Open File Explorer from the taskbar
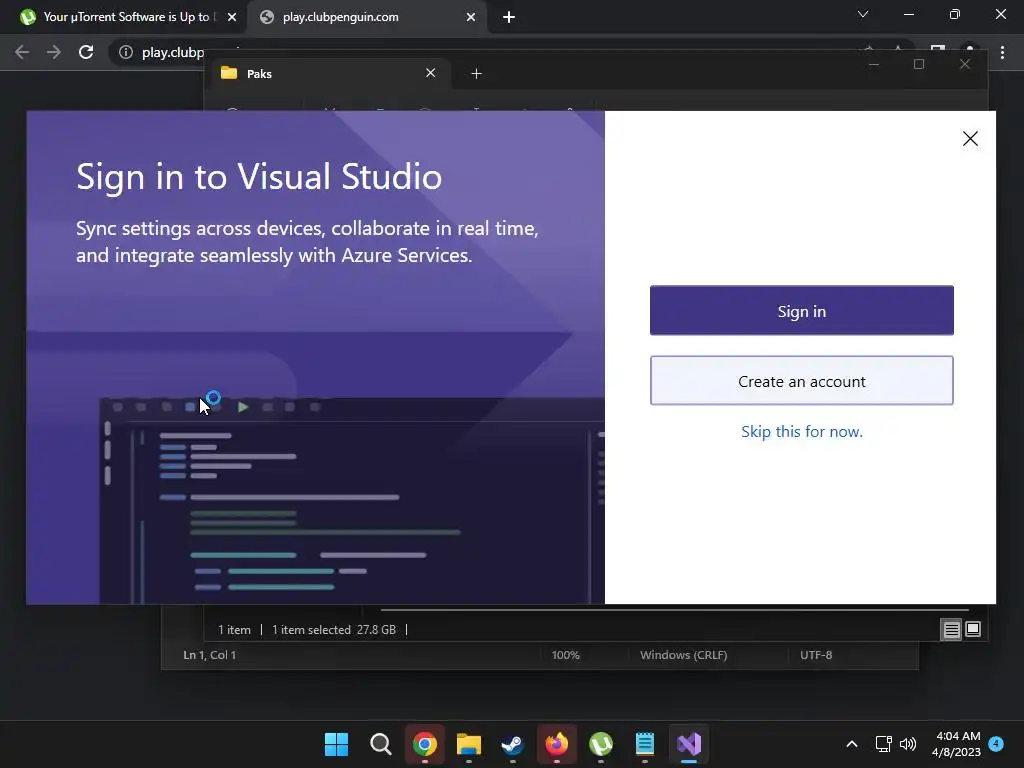 [x=469, y=744]
